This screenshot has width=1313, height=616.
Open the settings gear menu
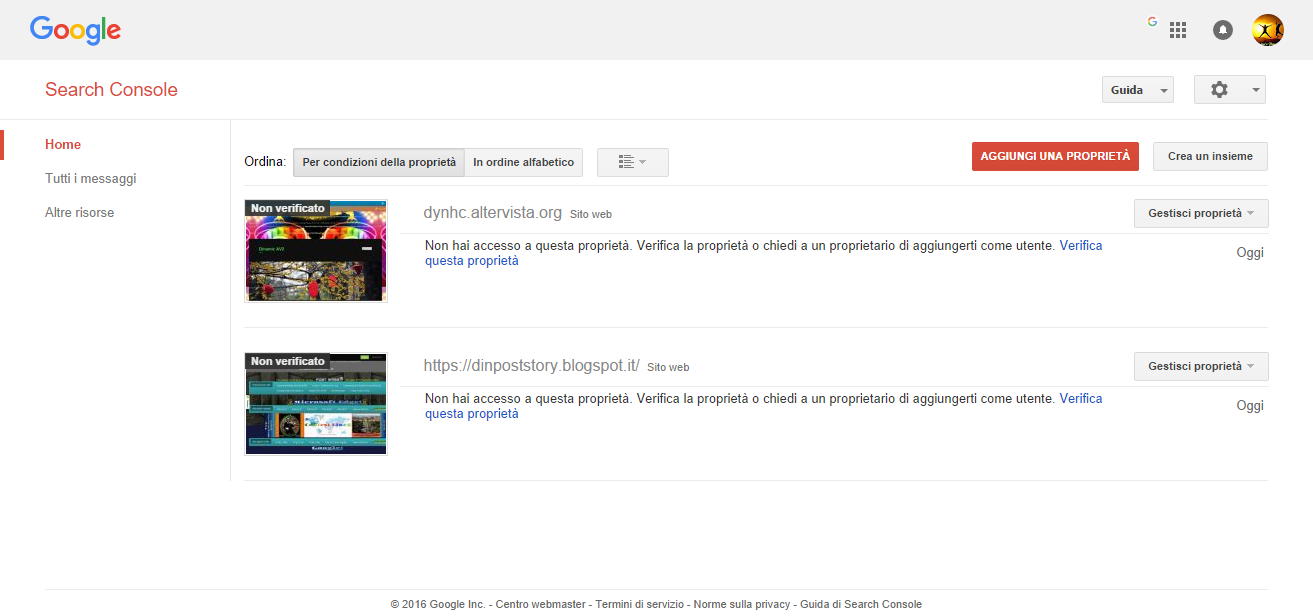click(x=1230, y=90)
